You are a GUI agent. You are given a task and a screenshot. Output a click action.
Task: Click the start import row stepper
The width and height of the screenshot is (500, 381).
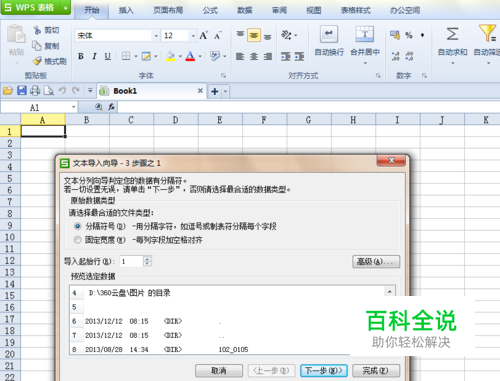click(147, 261)
